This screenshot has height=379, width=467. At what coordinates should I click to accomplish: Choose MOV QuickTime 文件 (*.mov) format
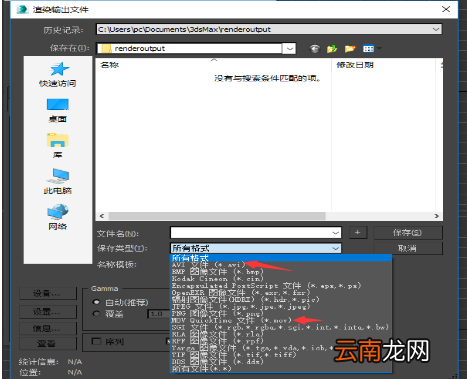(281, 320)
